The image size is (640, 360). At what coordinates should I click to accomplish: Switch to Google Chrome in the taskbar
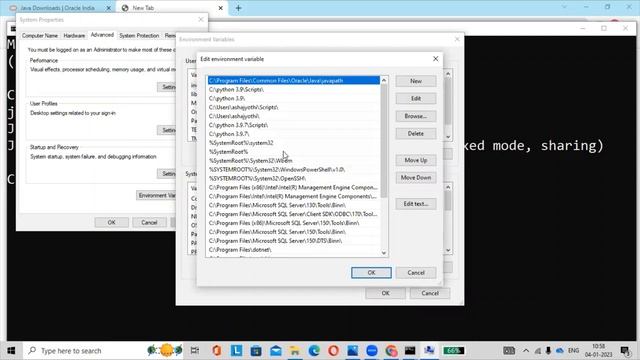point(391,351)
